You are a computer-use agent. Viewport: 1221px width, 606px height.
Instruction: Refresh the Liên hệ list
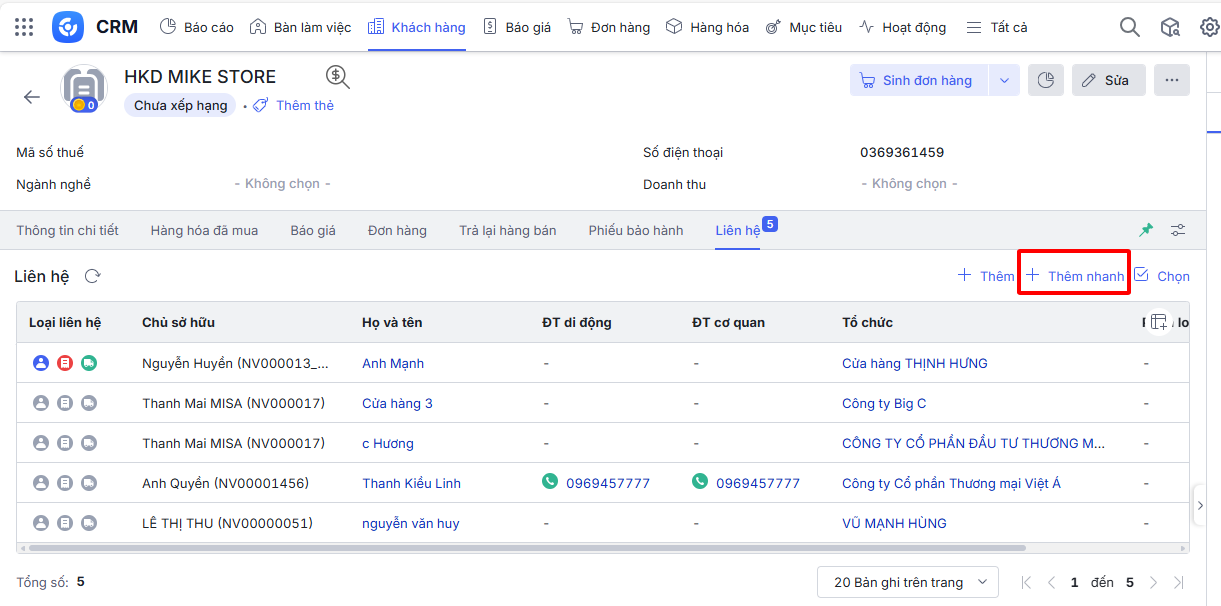point(92,276)
